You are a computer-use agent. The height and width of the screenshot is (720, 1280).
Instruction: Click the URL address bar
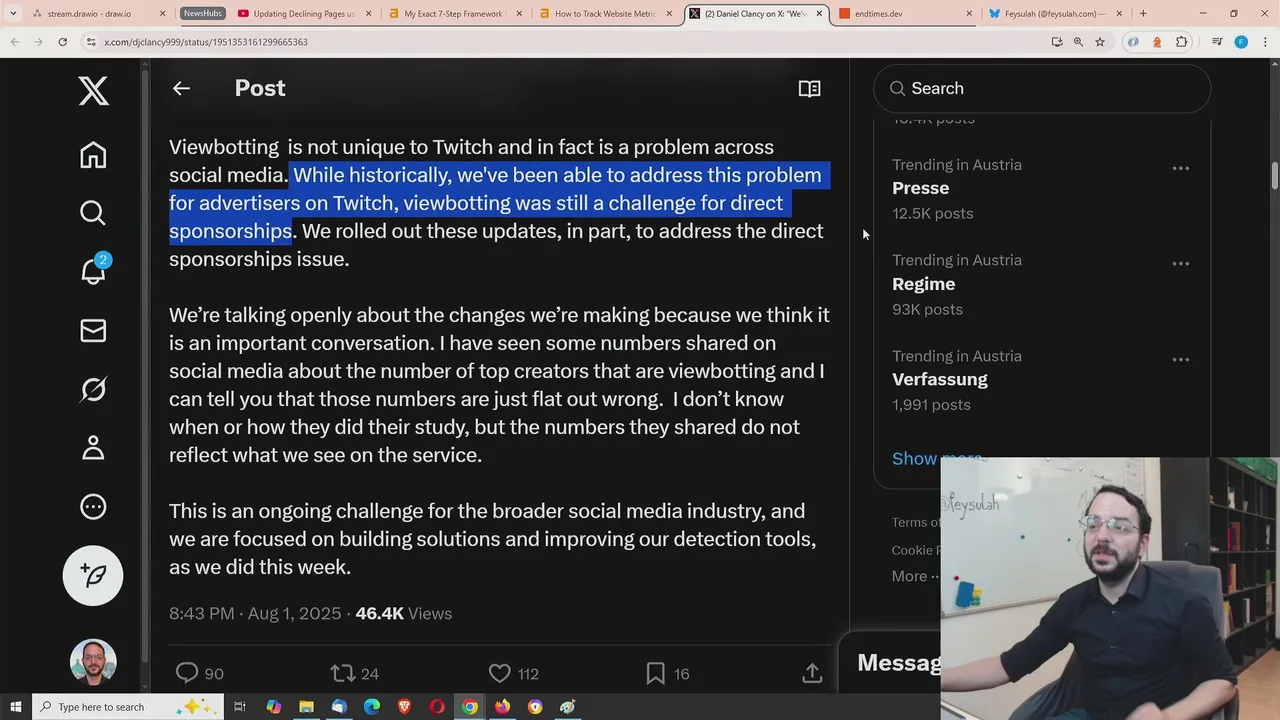pyautogui.click(x=560, y=42)
